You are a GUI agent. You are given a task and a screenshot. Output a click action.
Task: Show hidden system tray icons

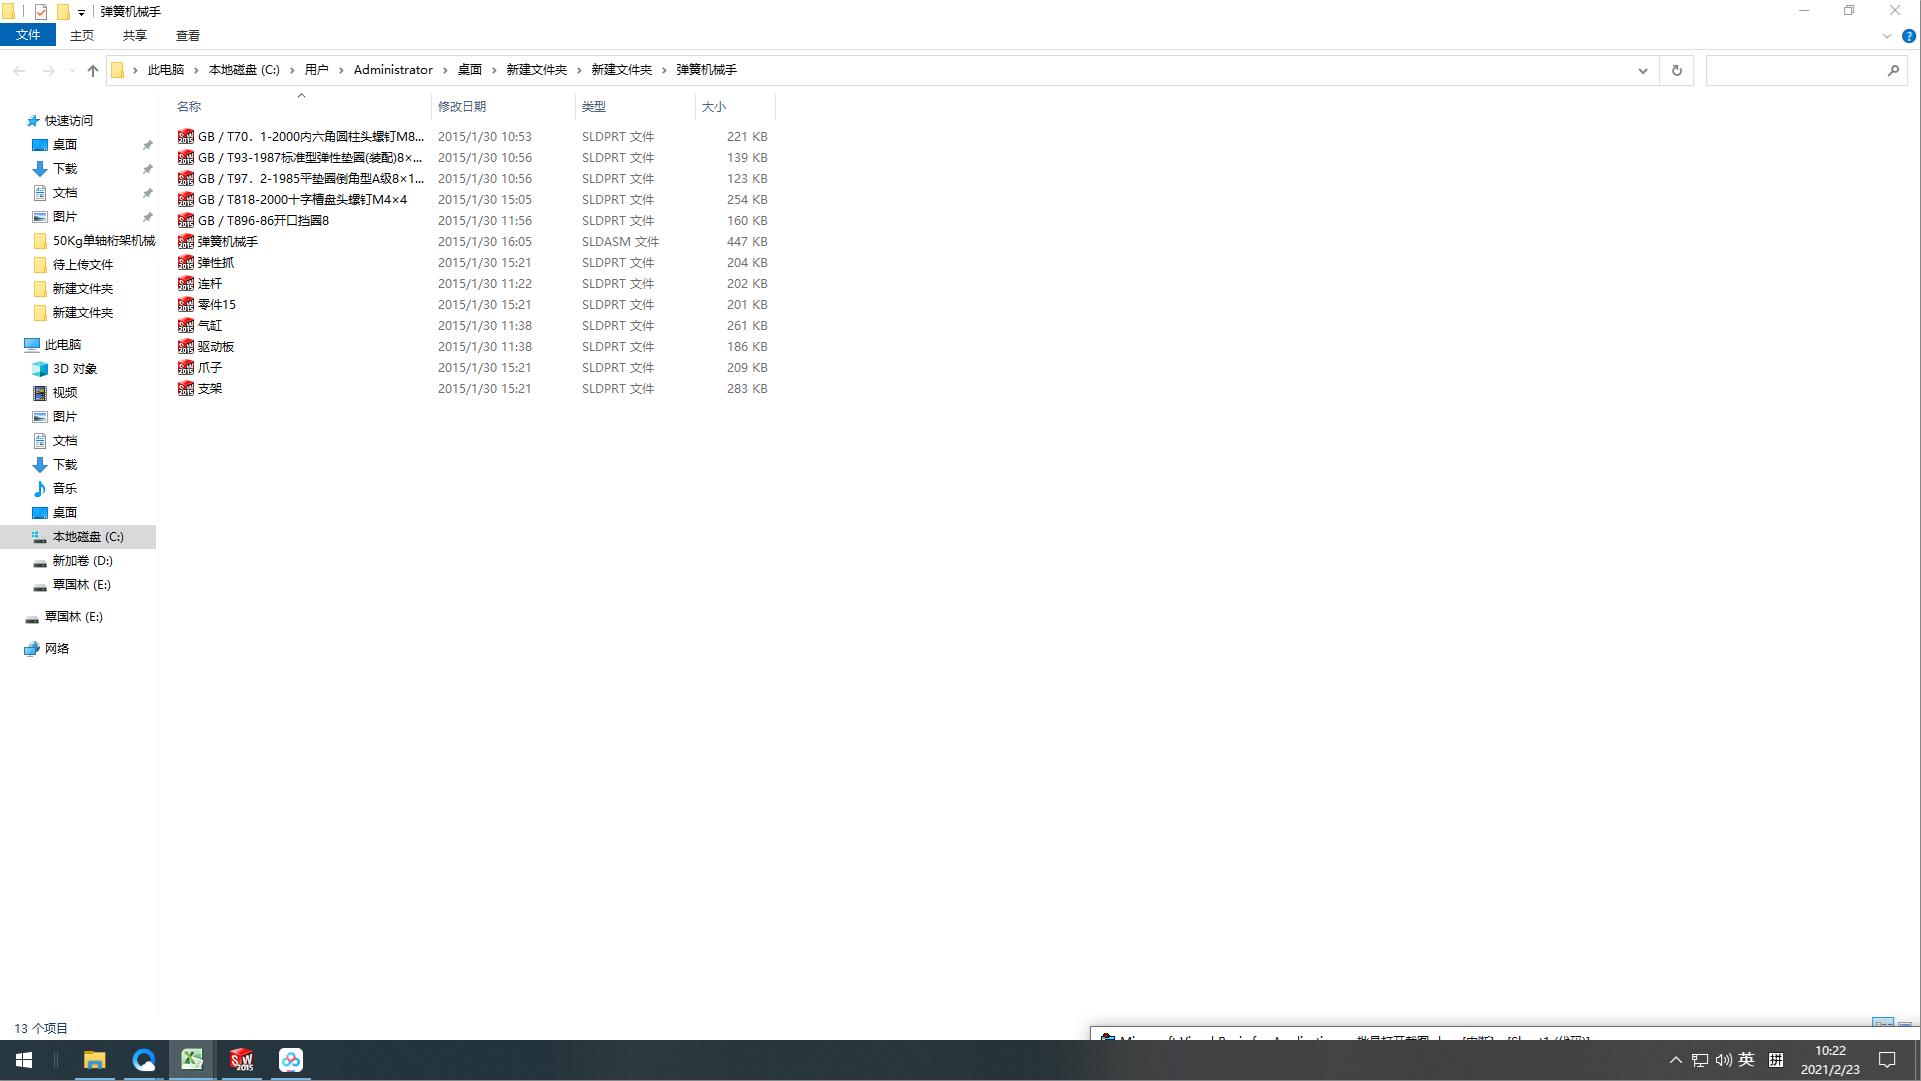pos(1676,1060)
